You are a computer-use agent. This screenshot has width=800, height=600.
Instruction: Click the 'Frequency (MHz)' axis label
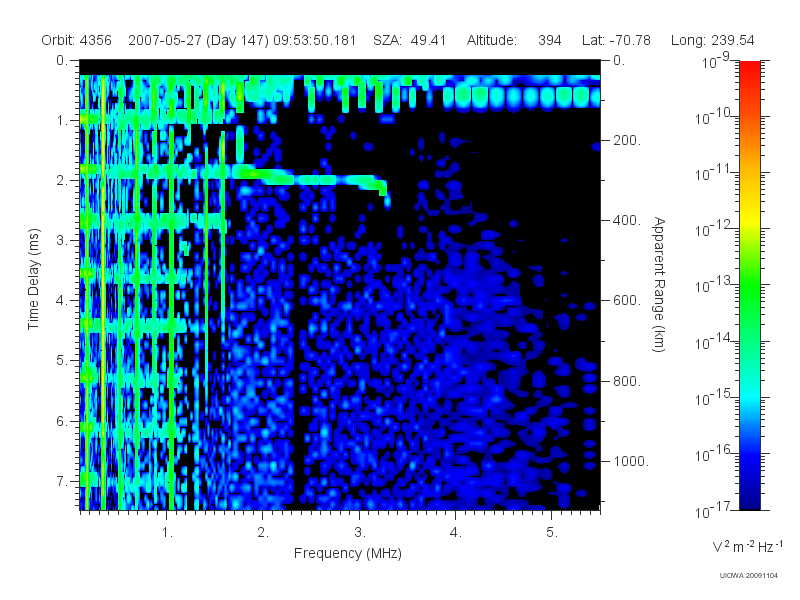pyautogui.click(x=347, y=553)
